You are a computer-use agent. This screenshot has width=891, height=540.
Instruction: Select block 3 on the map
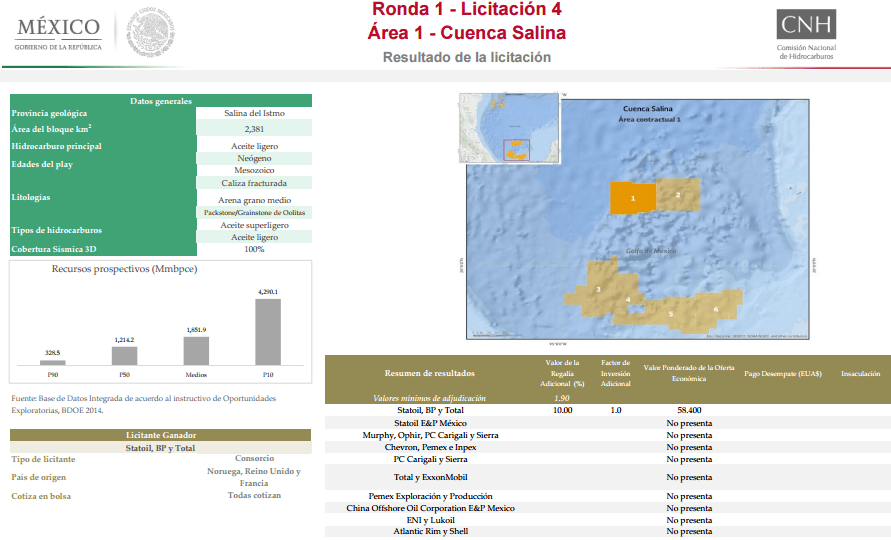(x=598, y=289)
